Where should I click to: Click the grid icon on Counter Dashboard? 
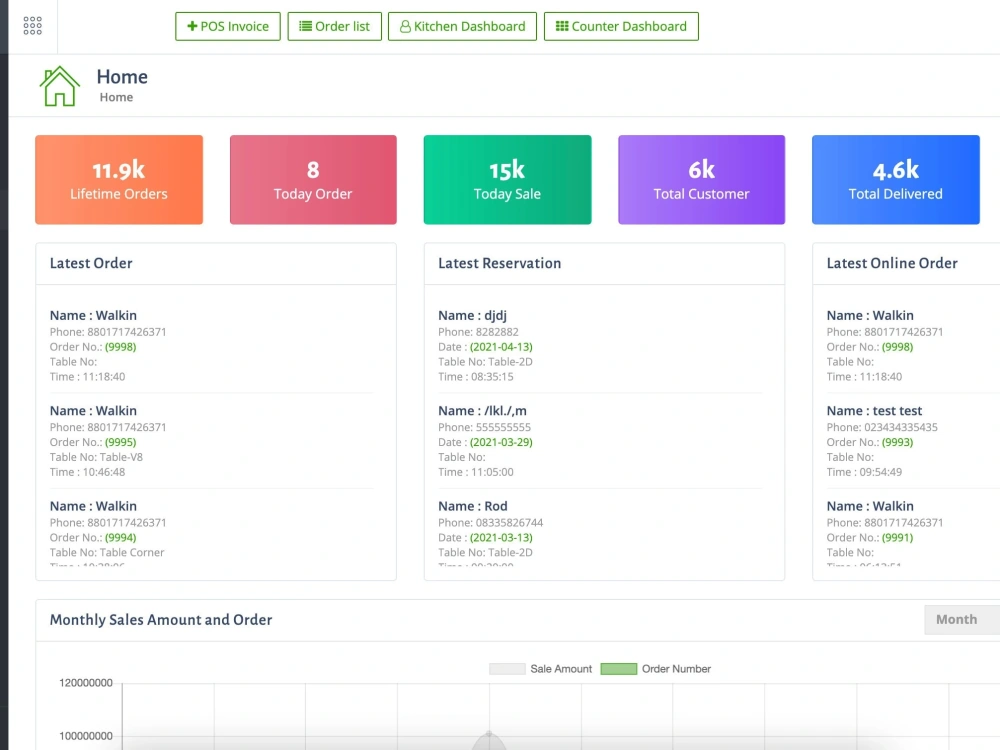click(562, 26)
